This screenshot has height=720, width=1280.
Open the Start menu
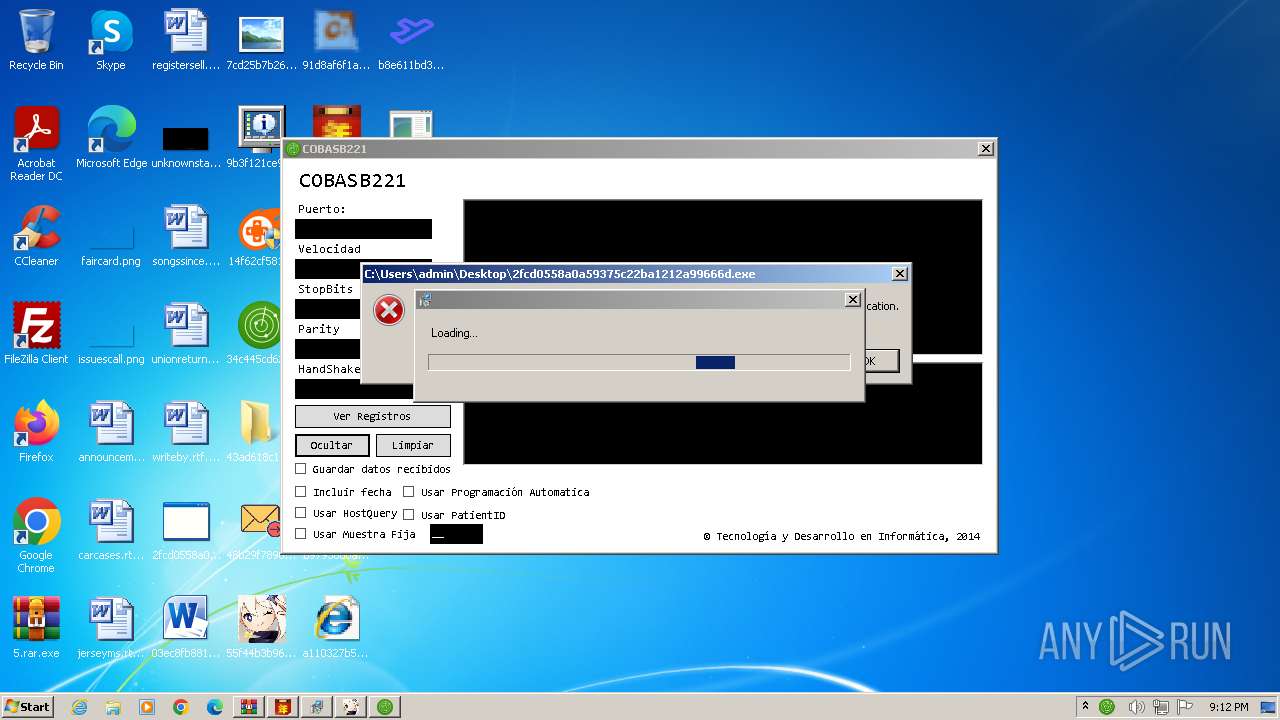tap(27, 706)
